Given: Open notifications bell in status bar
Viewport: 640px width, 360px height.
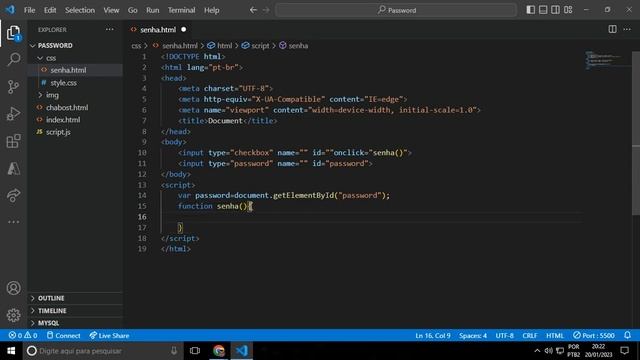Looking at the screenshot, I should pyautogui.click(x=627, y=335).
